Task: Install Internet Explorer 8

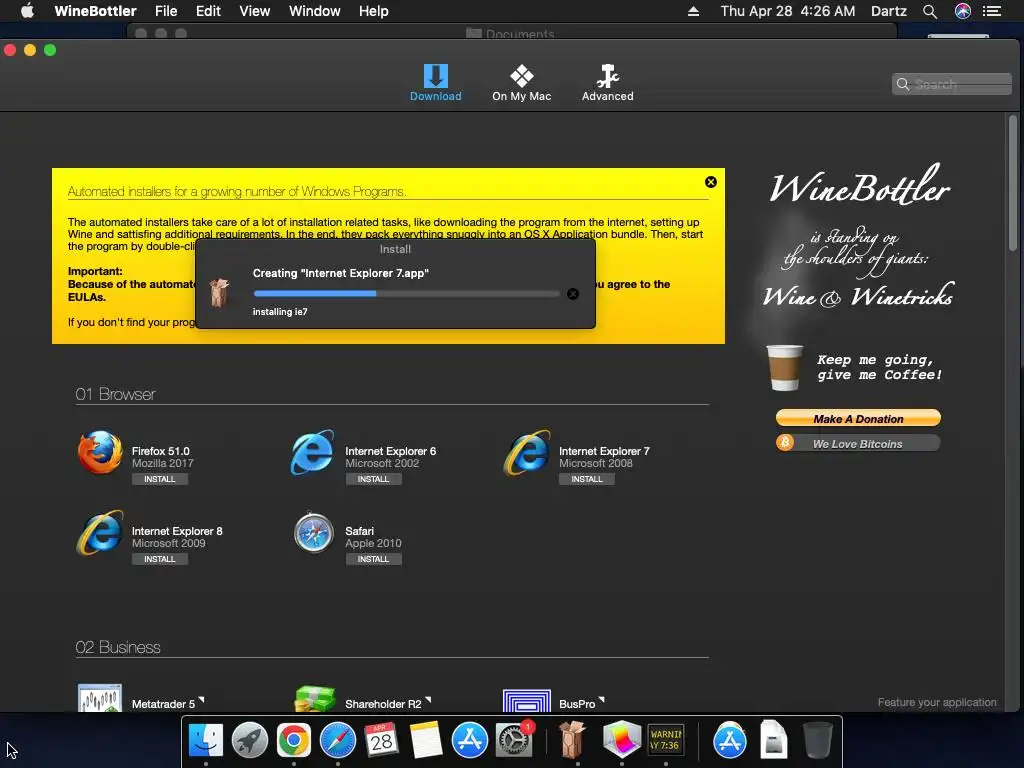Action: pos(159,560)
